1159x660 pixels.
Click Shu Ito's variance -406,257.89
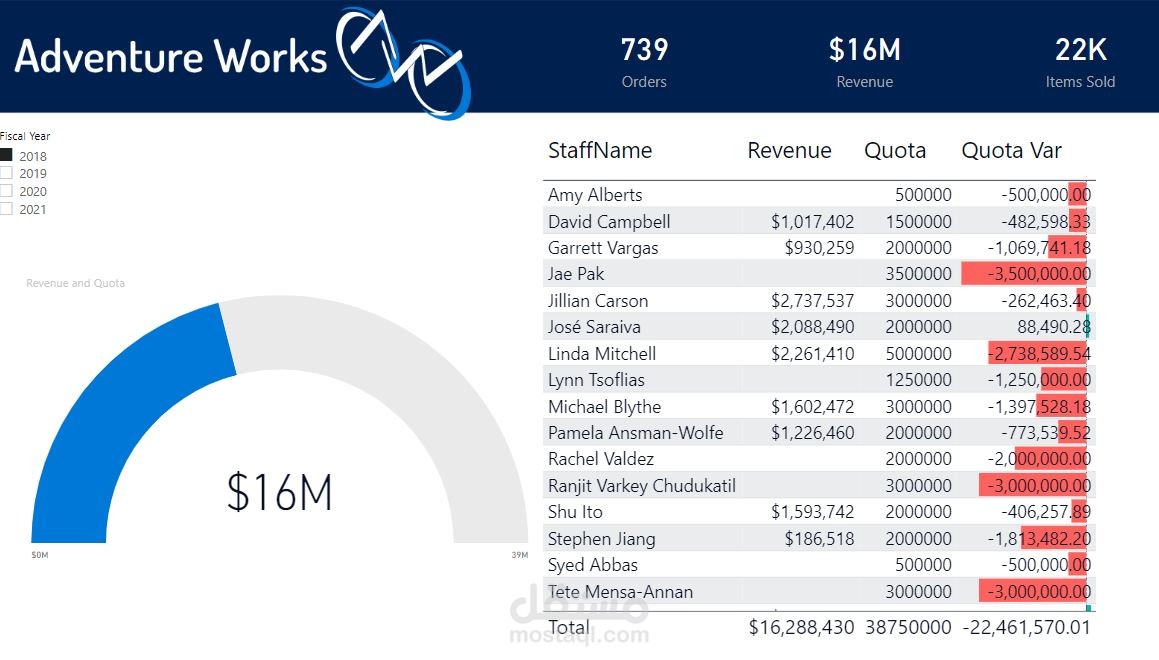tap(1046, 511)
